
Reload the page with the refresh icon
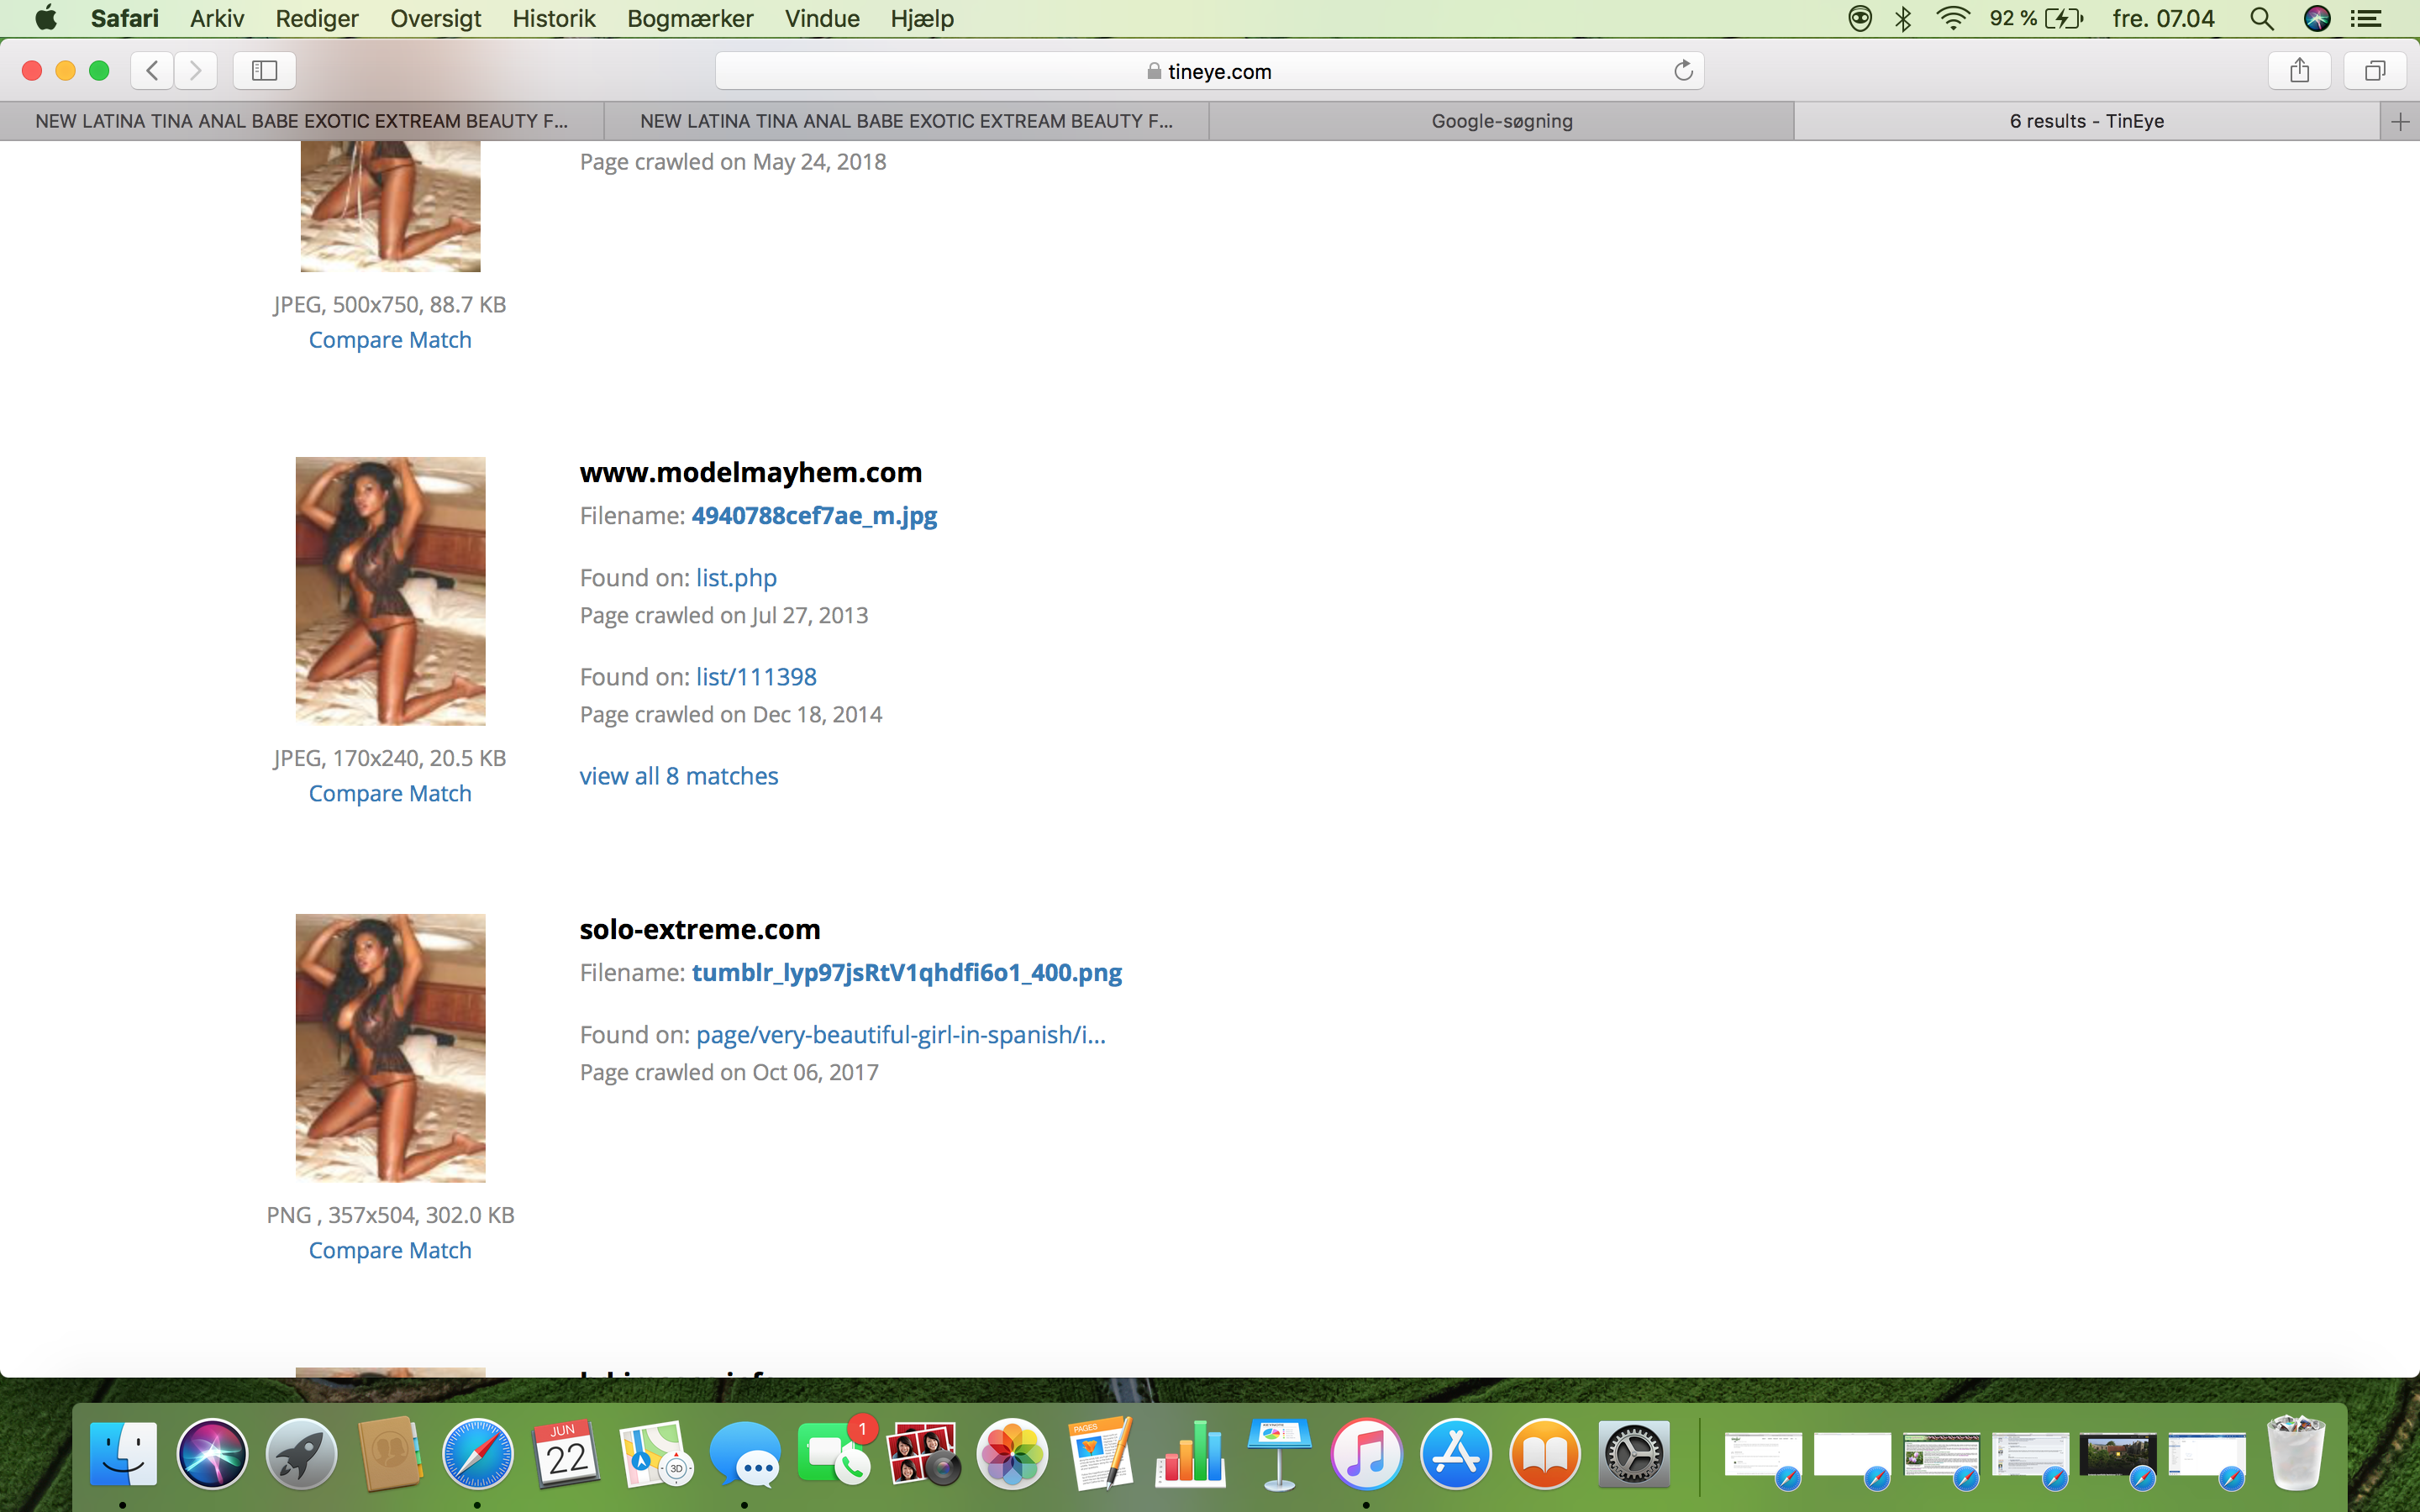(x=1683, y=70)
